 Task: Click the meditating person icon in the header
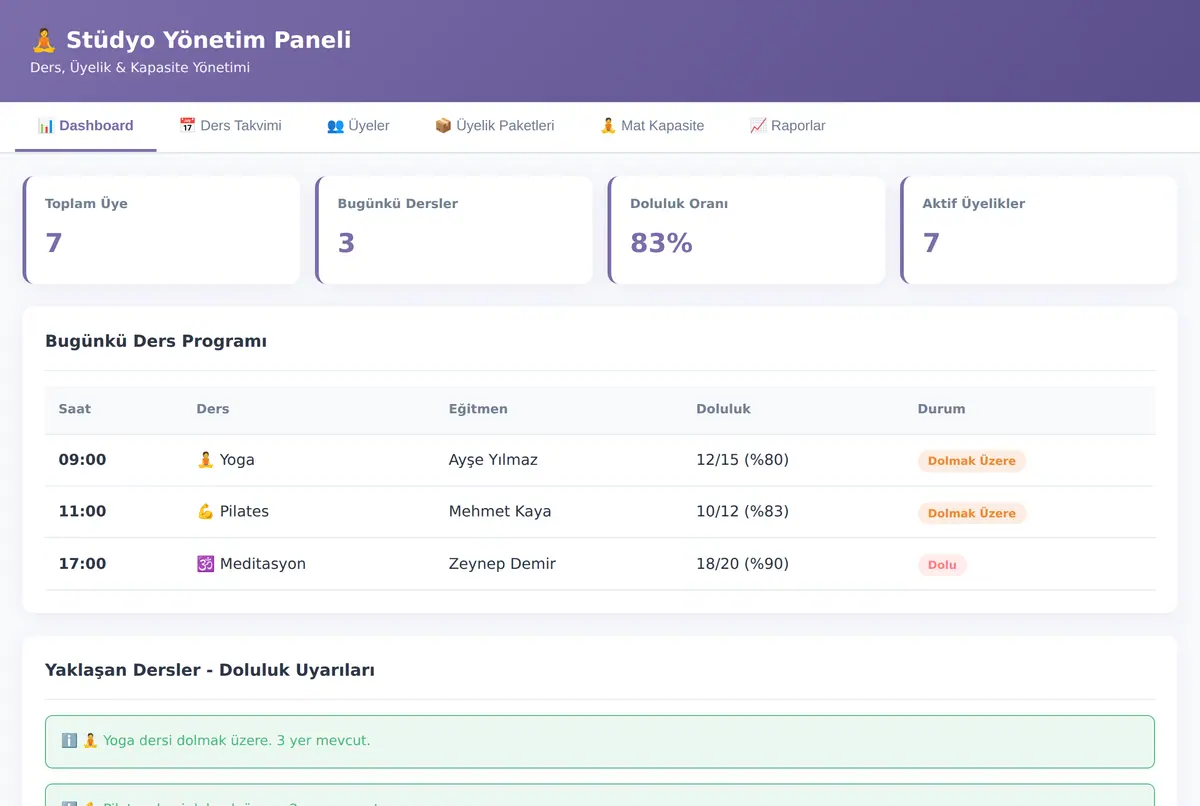point(44,40)
